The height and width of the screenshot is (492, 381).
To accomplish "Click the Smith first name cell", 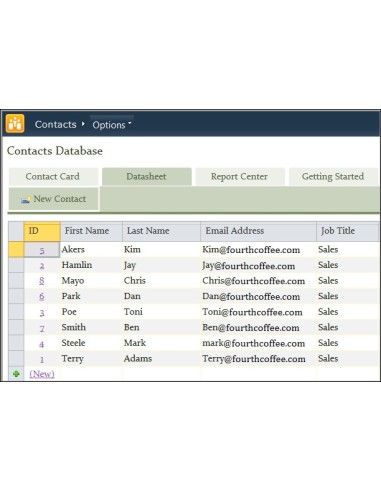I will point(91,327).
